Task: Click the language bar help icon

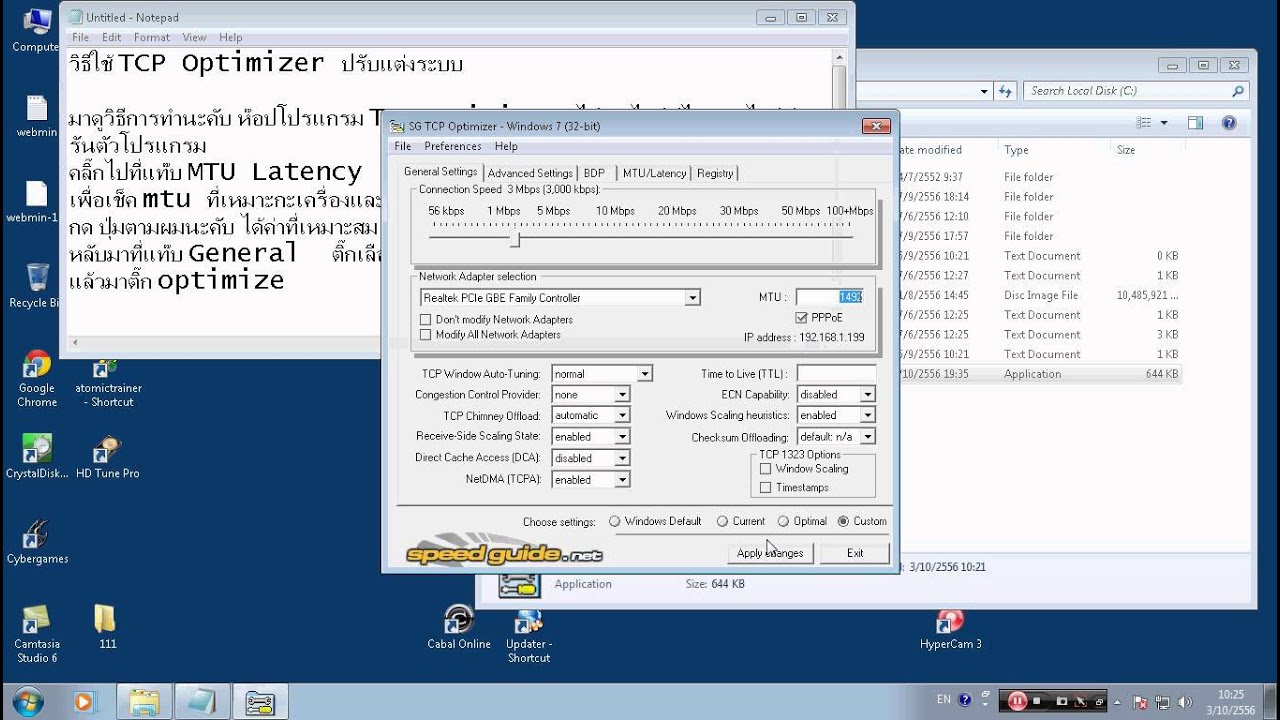Action: coord(965,700)
